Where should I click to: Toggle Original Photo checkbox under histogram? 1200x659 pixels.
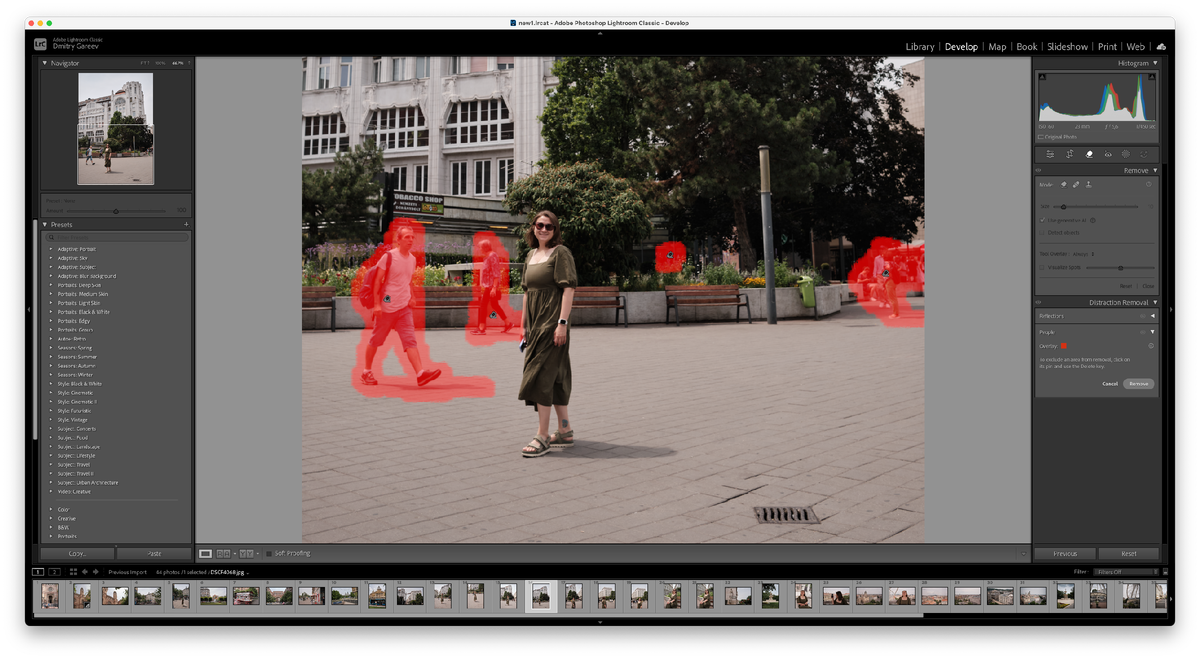pos(1042,137)
